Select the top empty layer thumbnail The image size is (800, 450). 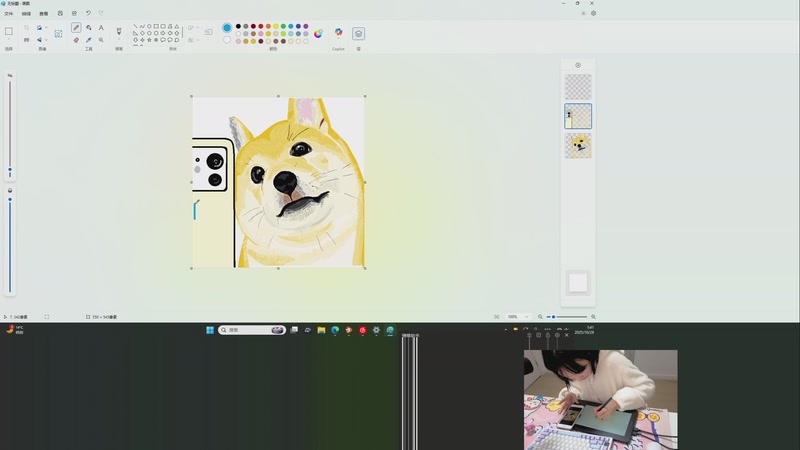coord(578,87)
